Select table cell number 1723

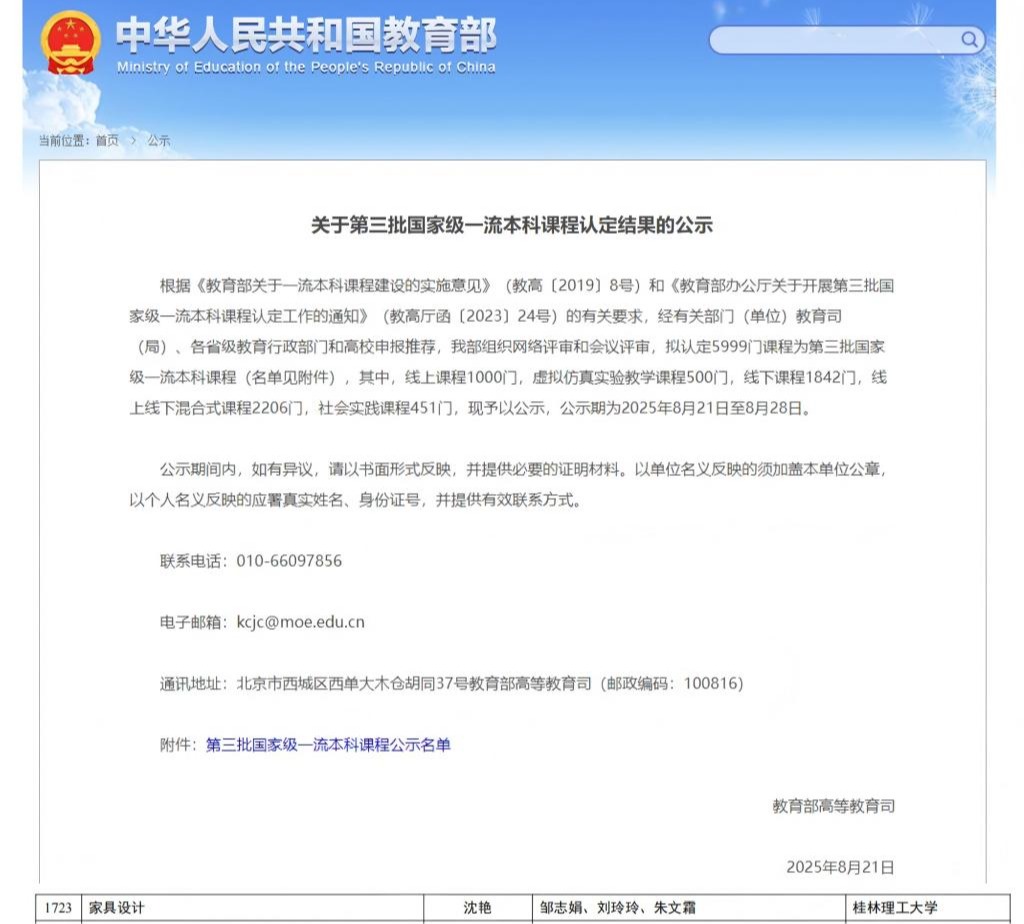pos(58,908)
